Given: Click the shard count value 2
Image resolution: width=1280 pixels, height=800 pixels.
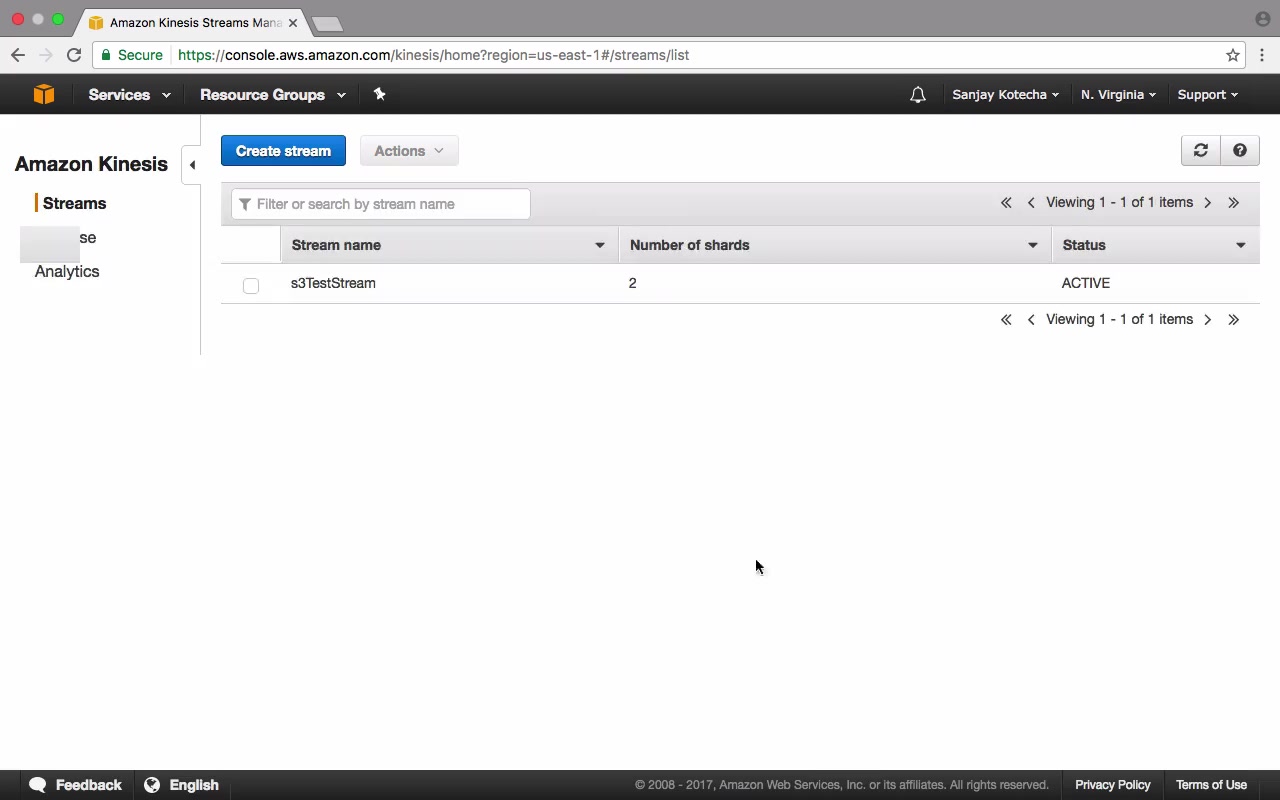Looking at the screenshot, I should pyautogui.click(x=632, y=283).
